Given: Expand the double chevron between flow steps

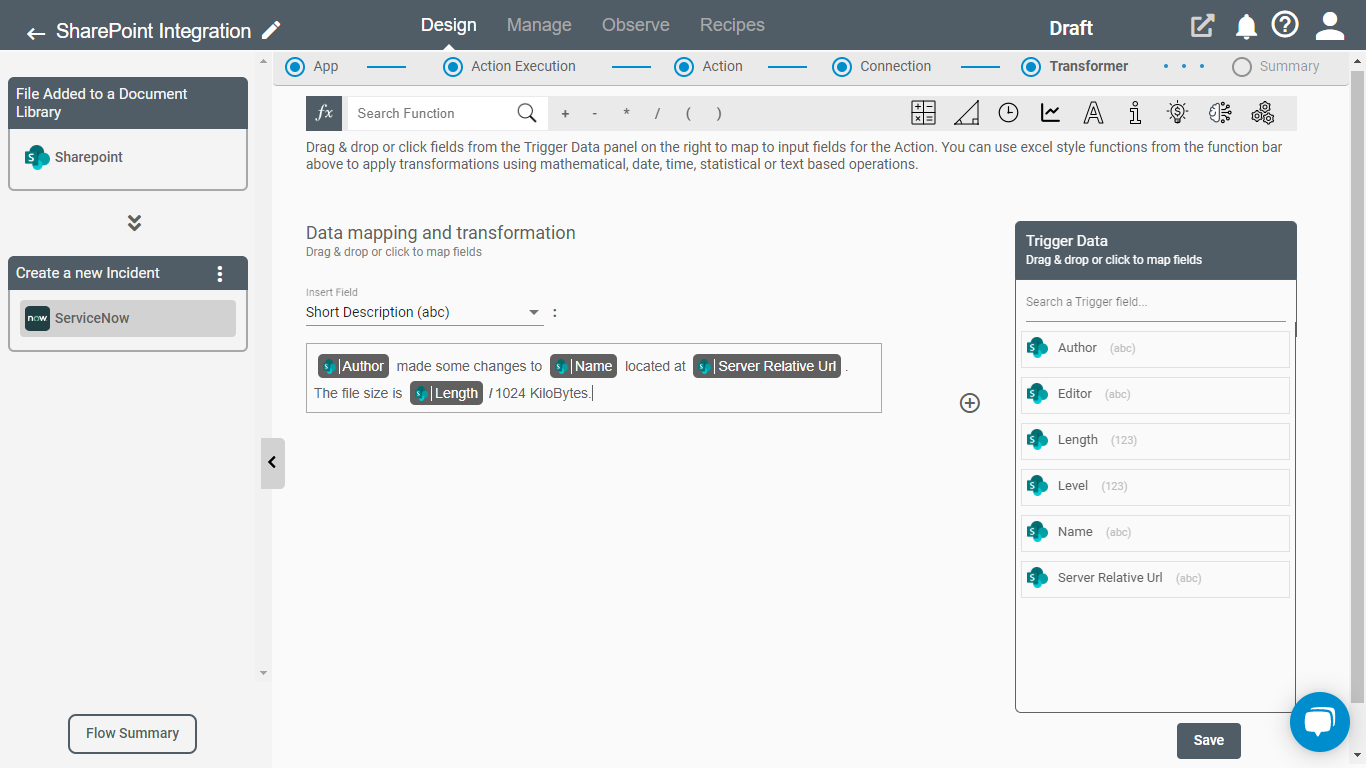Looking at the screenshot, I should coord(134,222).
